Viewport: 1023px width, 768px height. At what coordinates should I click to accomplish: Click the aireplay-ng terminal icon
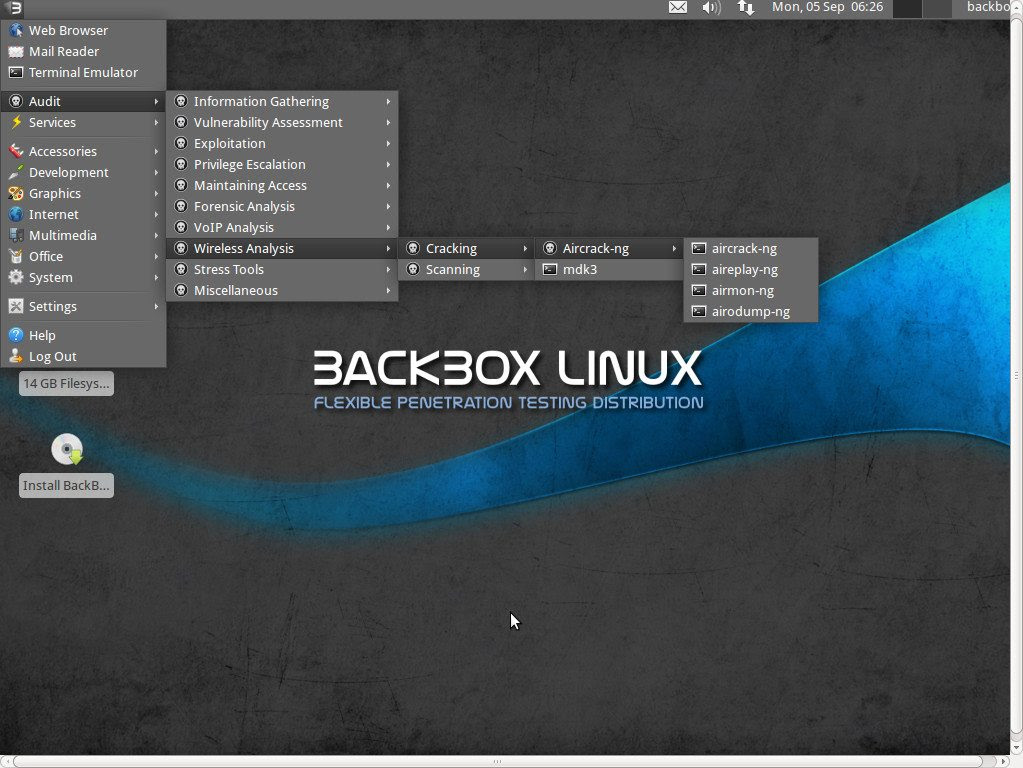click(699, 269)
